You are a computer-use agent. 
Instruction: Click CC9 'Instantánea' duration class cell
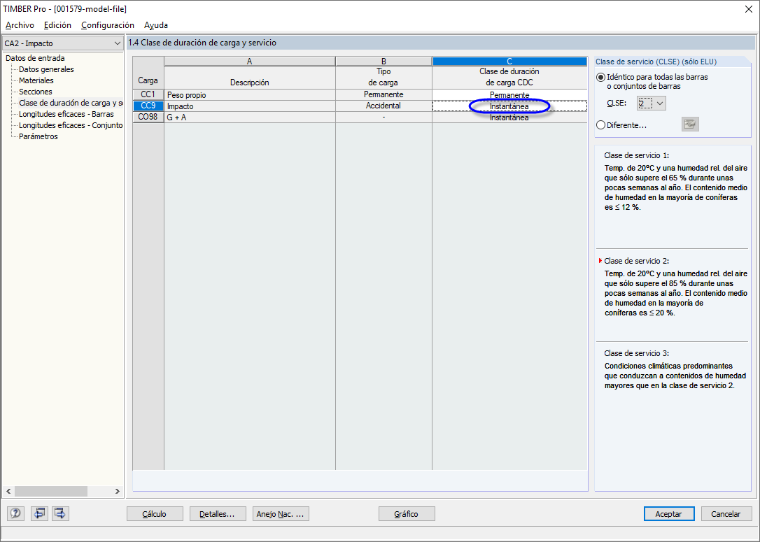tap(509, 106)
